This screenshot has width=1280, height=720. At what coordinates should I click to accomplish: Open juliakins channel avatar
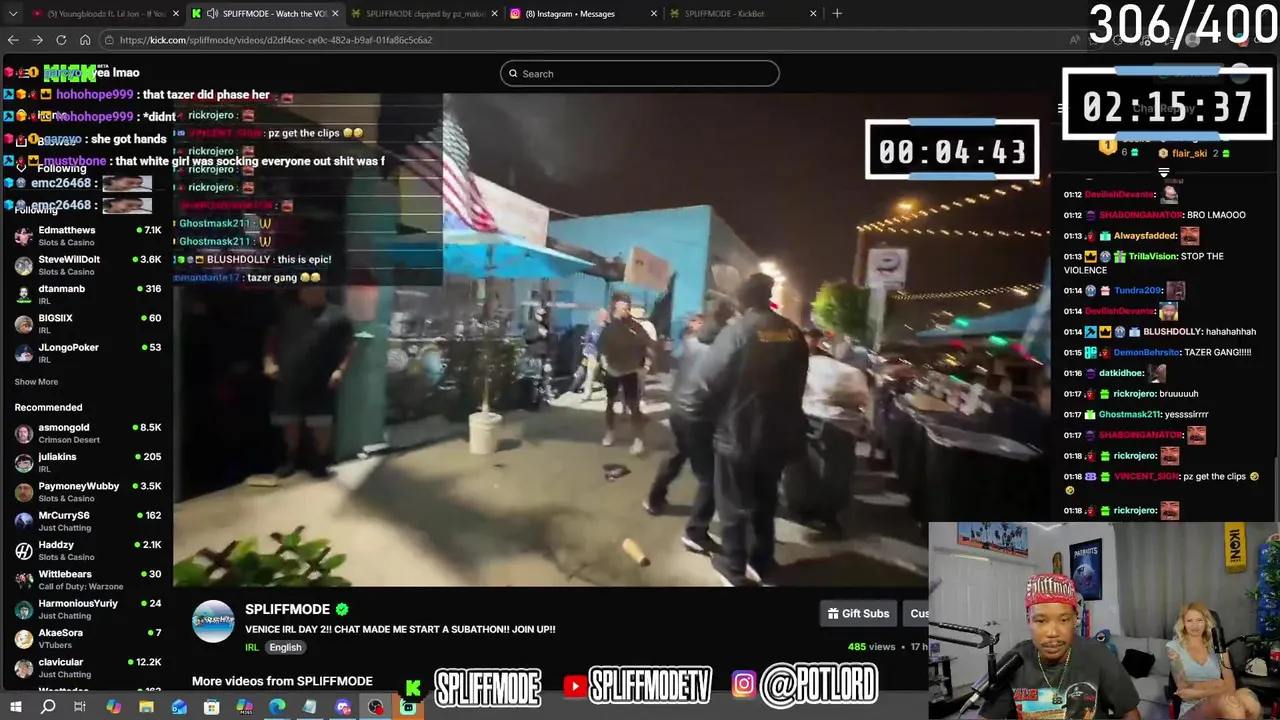24,463
